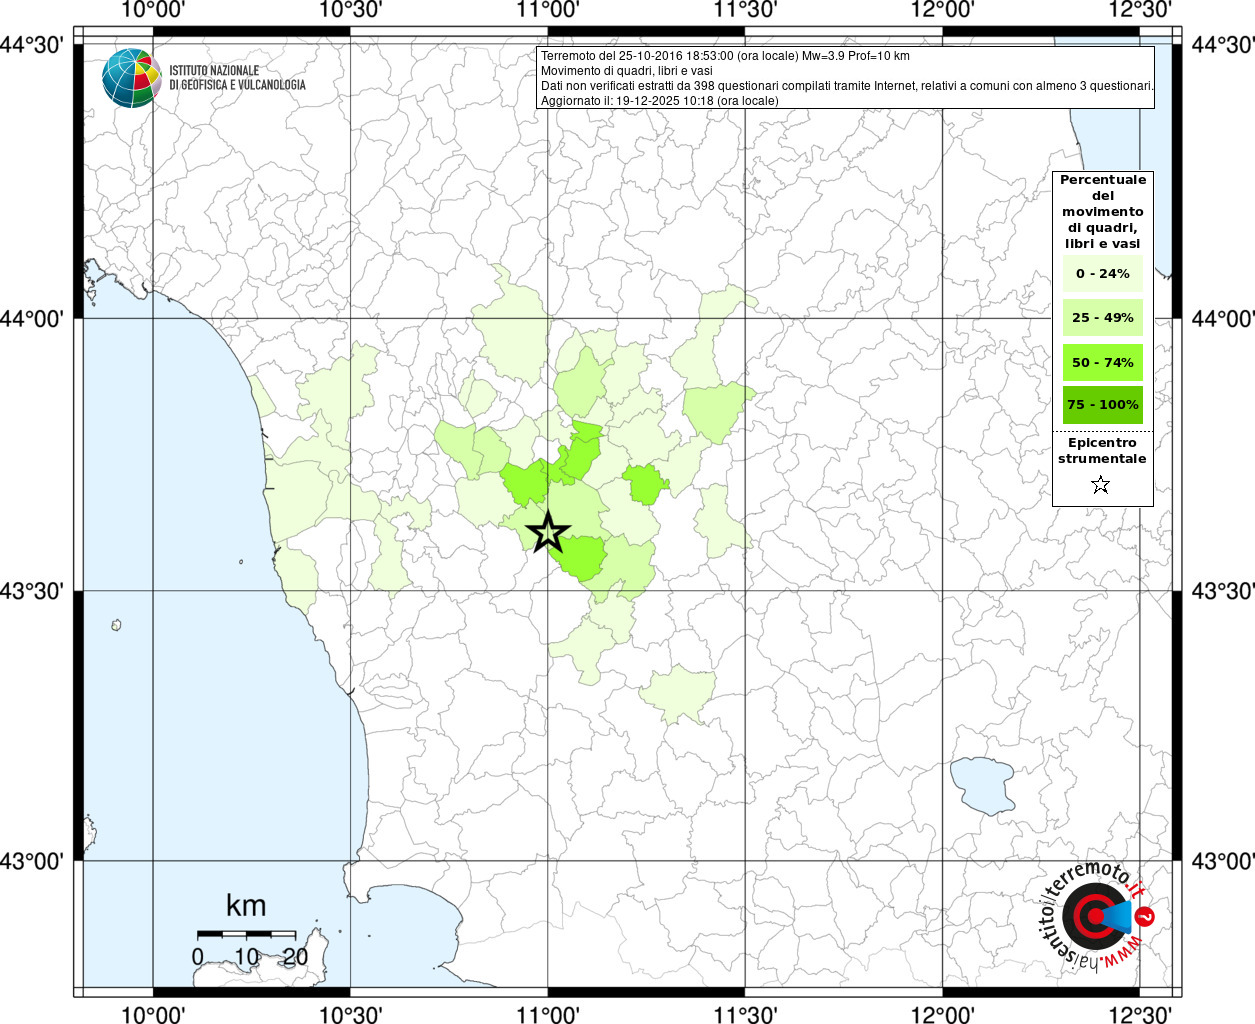1255x1024 pixels.
Task: Click the bottom axis label 11°00'
Action: [547, 1014]
